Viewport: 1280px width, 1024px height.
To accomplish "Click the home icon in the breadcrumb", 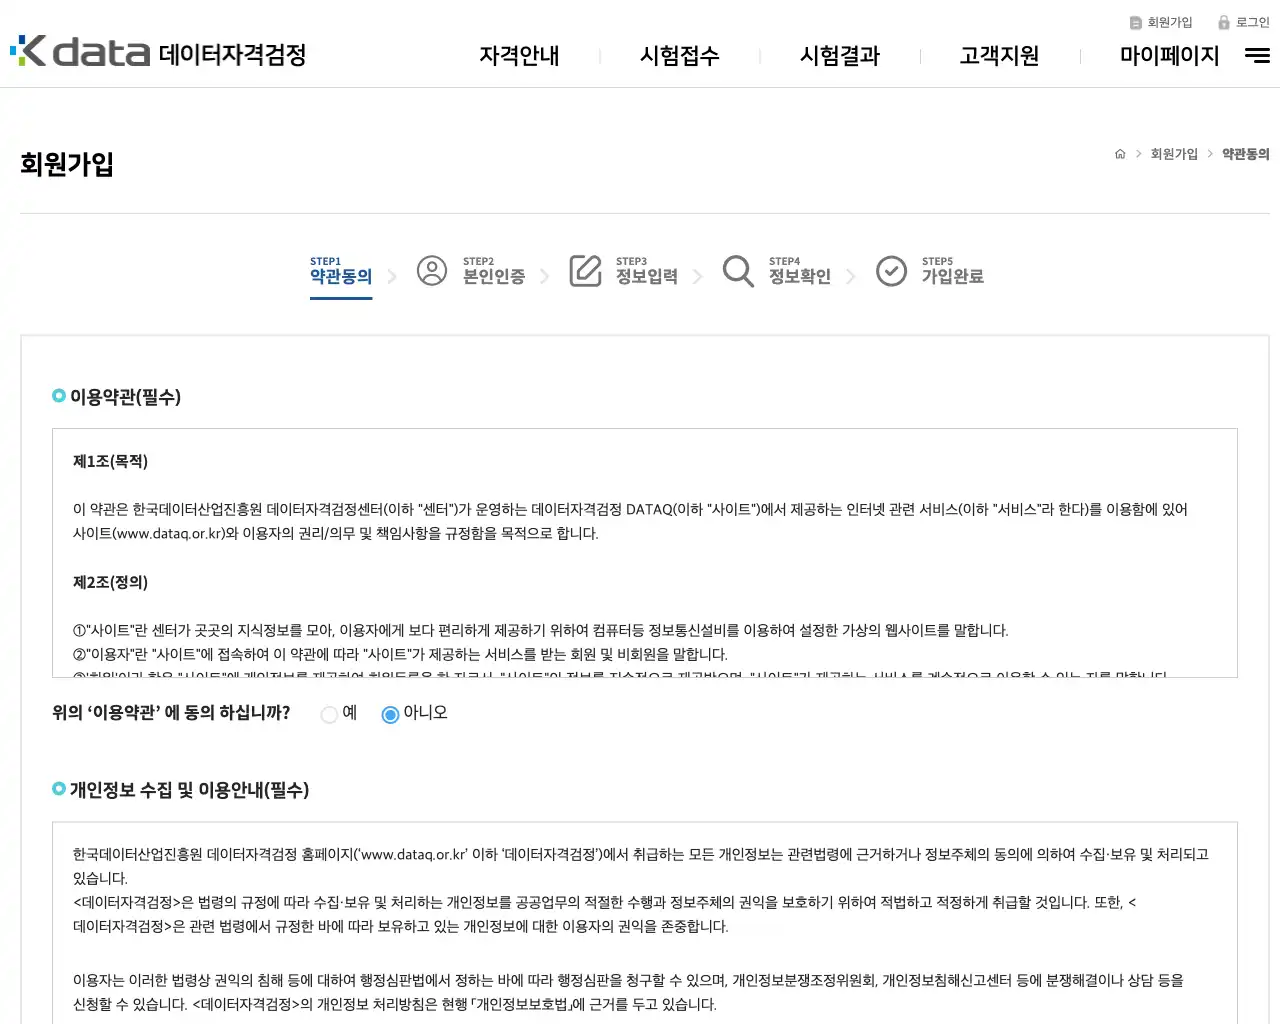I will [x=1120, y=153].
